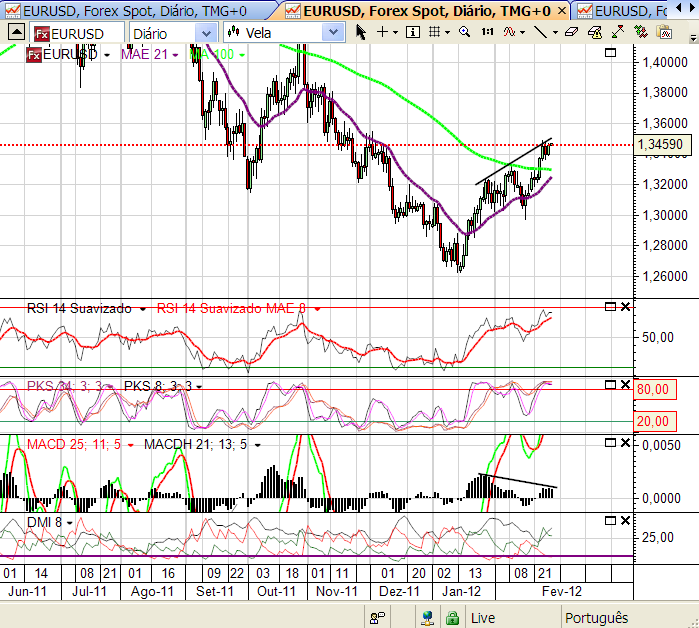699x628 pixels.
Task: Click the EURUSD symbol input field
Action: coord(80,33)
